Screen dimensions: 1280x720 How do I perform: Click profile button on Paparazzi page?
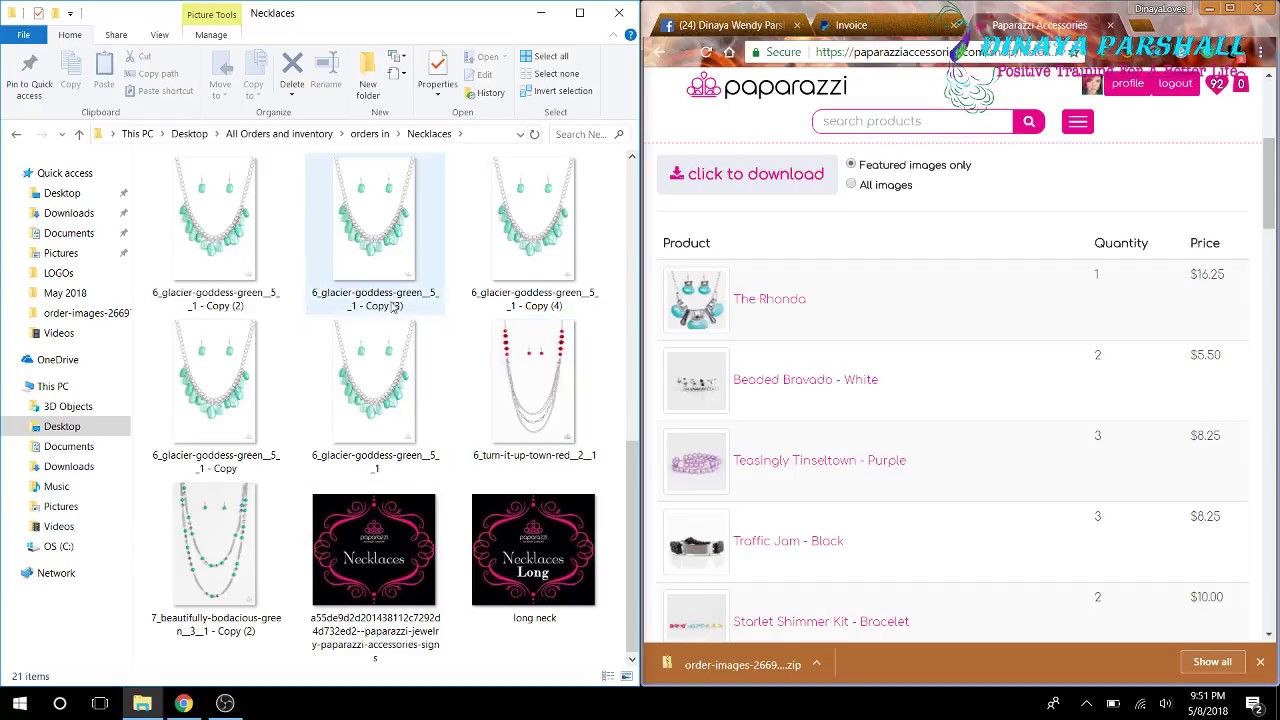click(x=1127, y=84)
